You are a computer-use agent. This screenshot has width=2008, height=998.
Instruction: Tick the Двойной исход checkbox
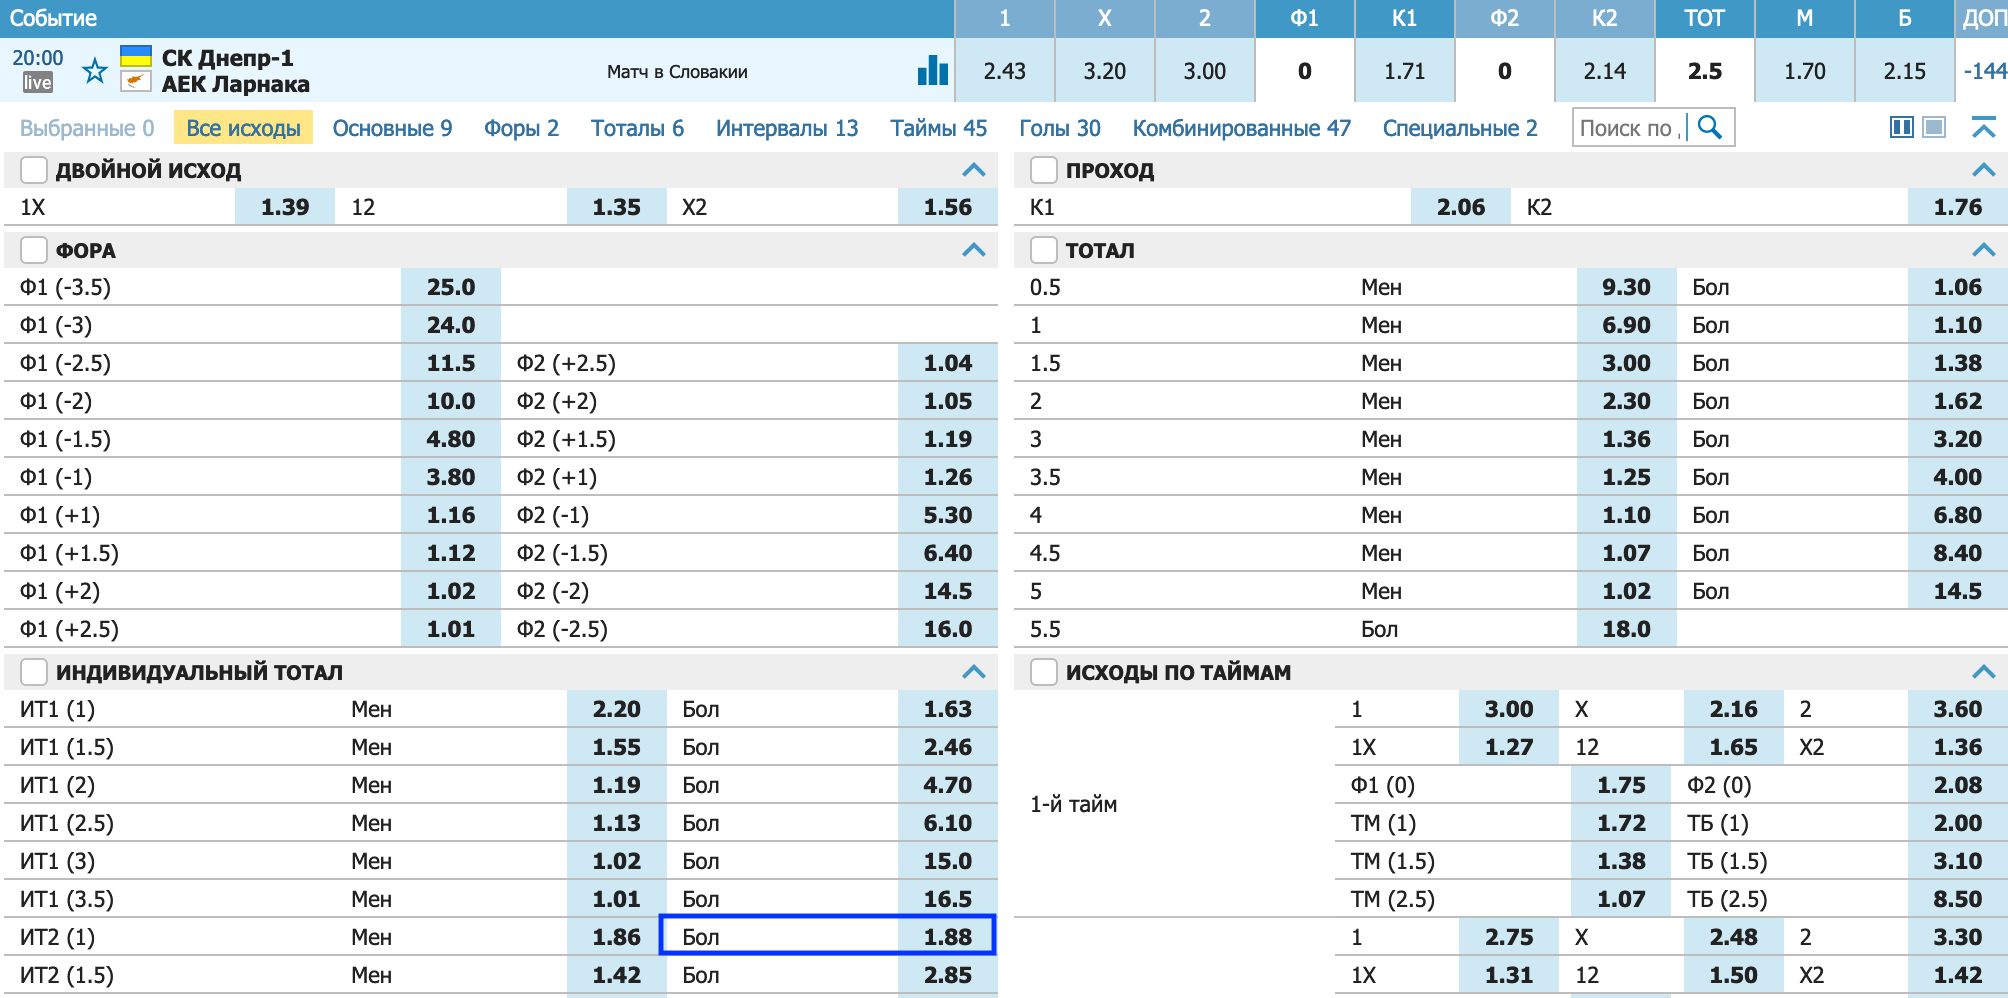(34, 170)
